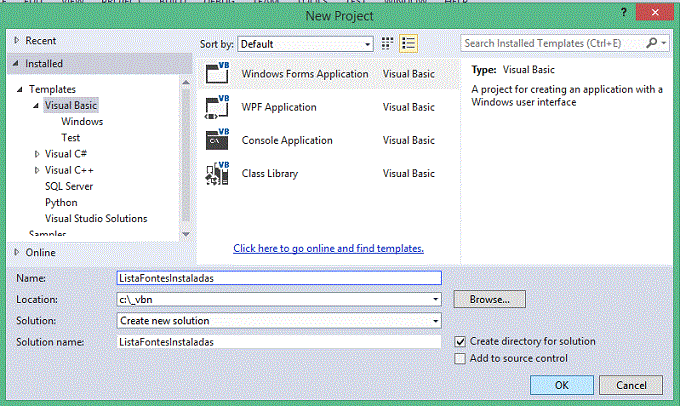Select Windows Forms Application template name
Screen dimensions: 680x406
pos(305,74)
